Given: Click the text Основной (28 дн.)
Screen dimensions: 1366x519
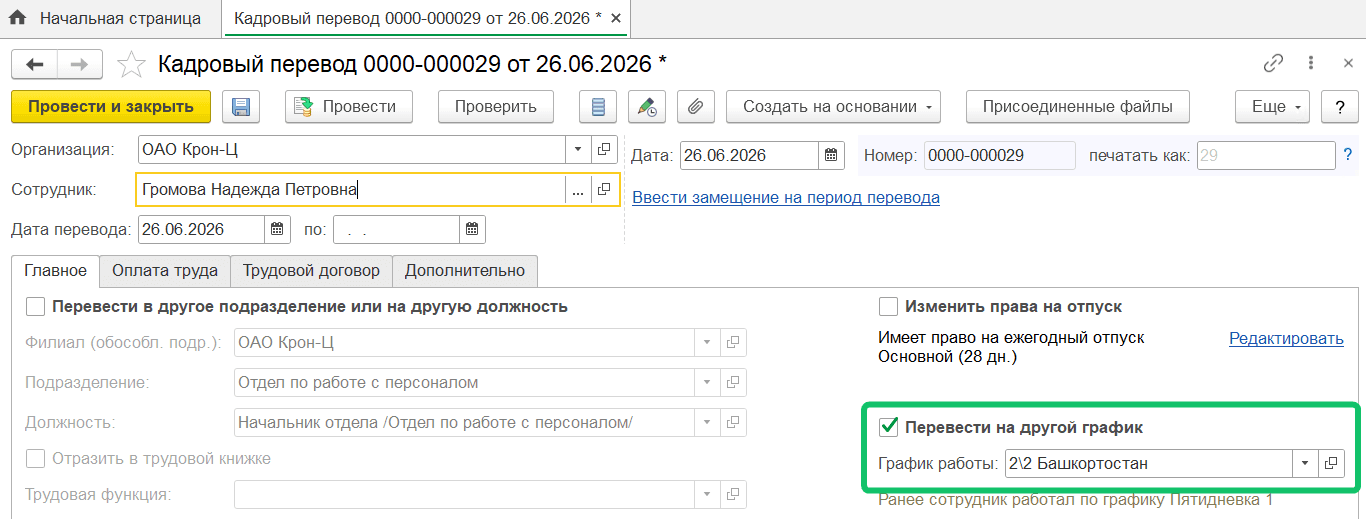Looking at the screenshot, I should pyautogui.click(x=946, y=356).
